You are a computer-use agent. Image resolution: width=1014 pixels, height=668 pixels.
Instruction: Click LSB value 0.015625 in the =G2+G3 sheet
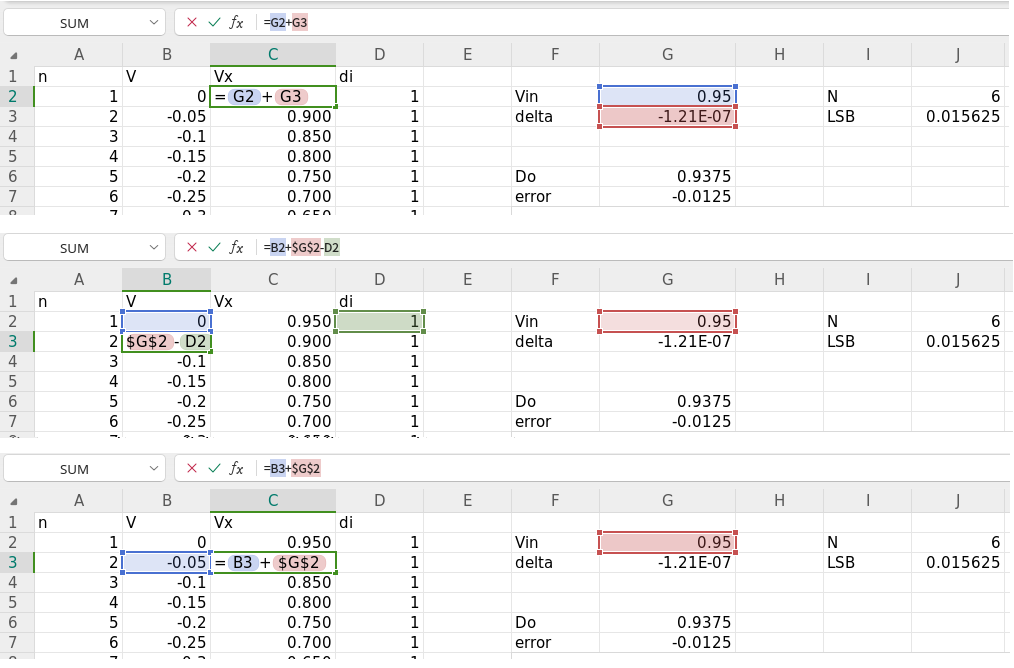[957, 116]
